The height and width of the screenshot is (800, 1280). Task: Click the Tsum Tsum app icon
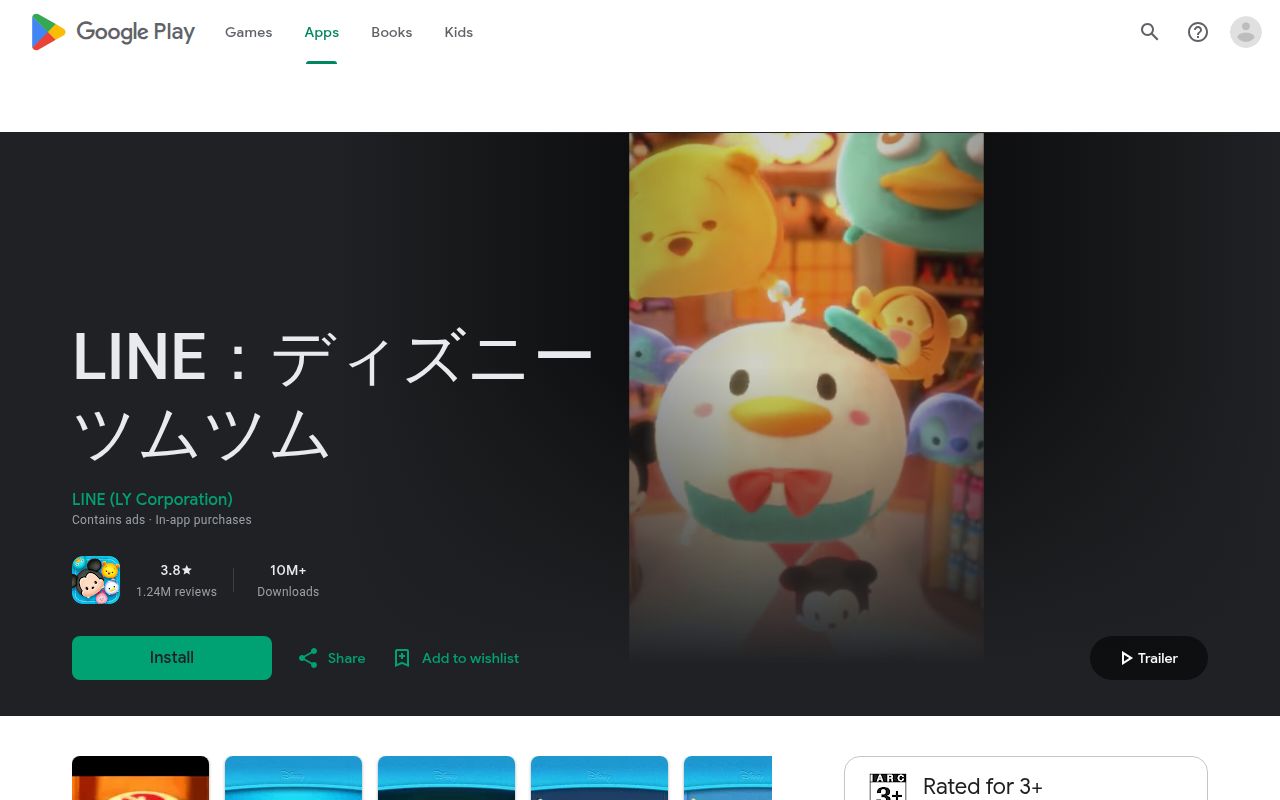click(x=96, y=580)
